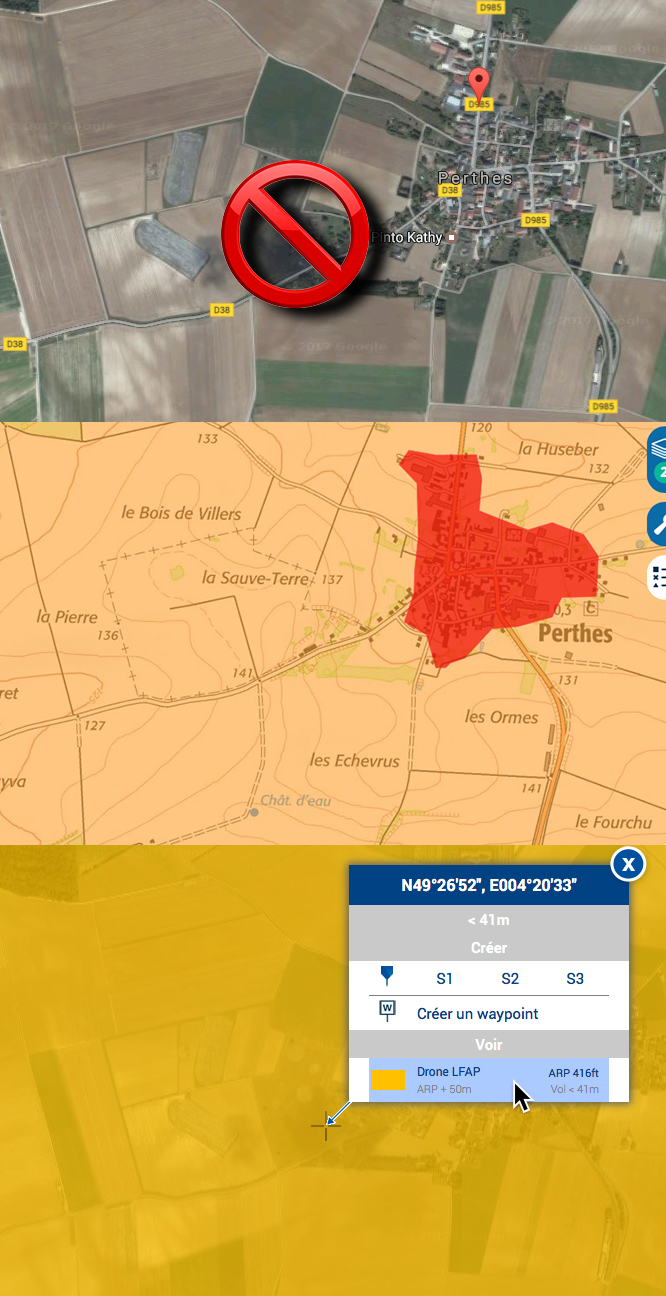Image resolution: width=666 pixels, height=1296 pixels.
Task: Click Créer un waypoint link
Action: click(477, 1013)
